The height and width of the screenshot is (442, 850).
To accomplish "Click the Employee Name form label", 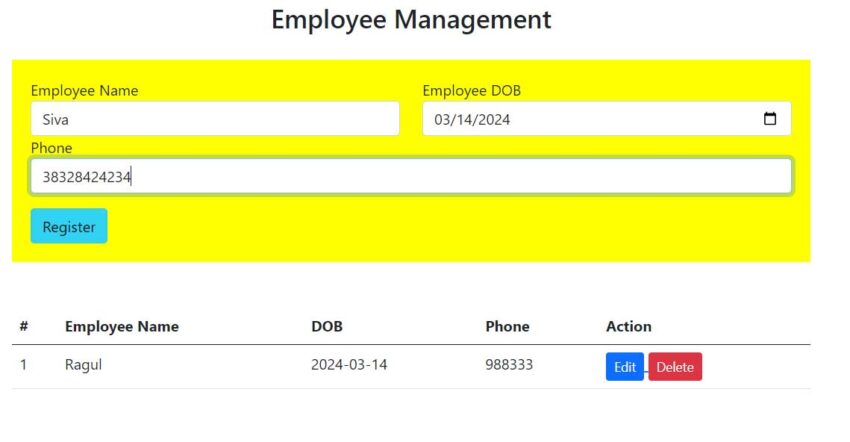I will point(85,90).
